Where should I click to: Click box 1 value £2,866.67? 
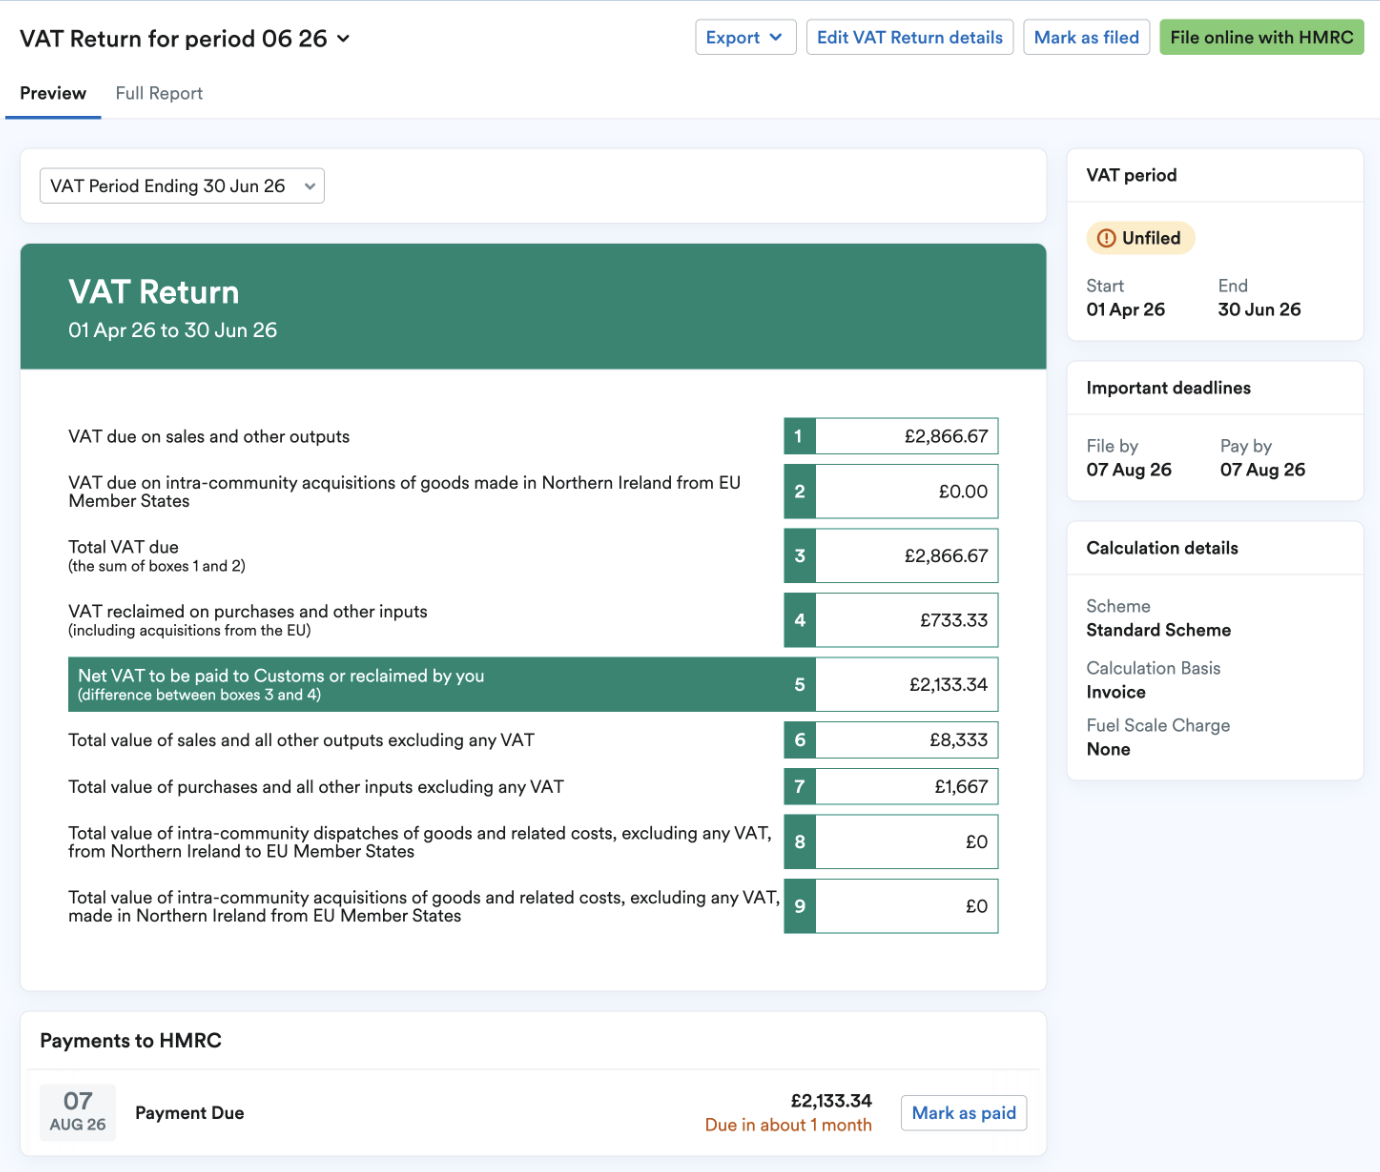(906, 437)
